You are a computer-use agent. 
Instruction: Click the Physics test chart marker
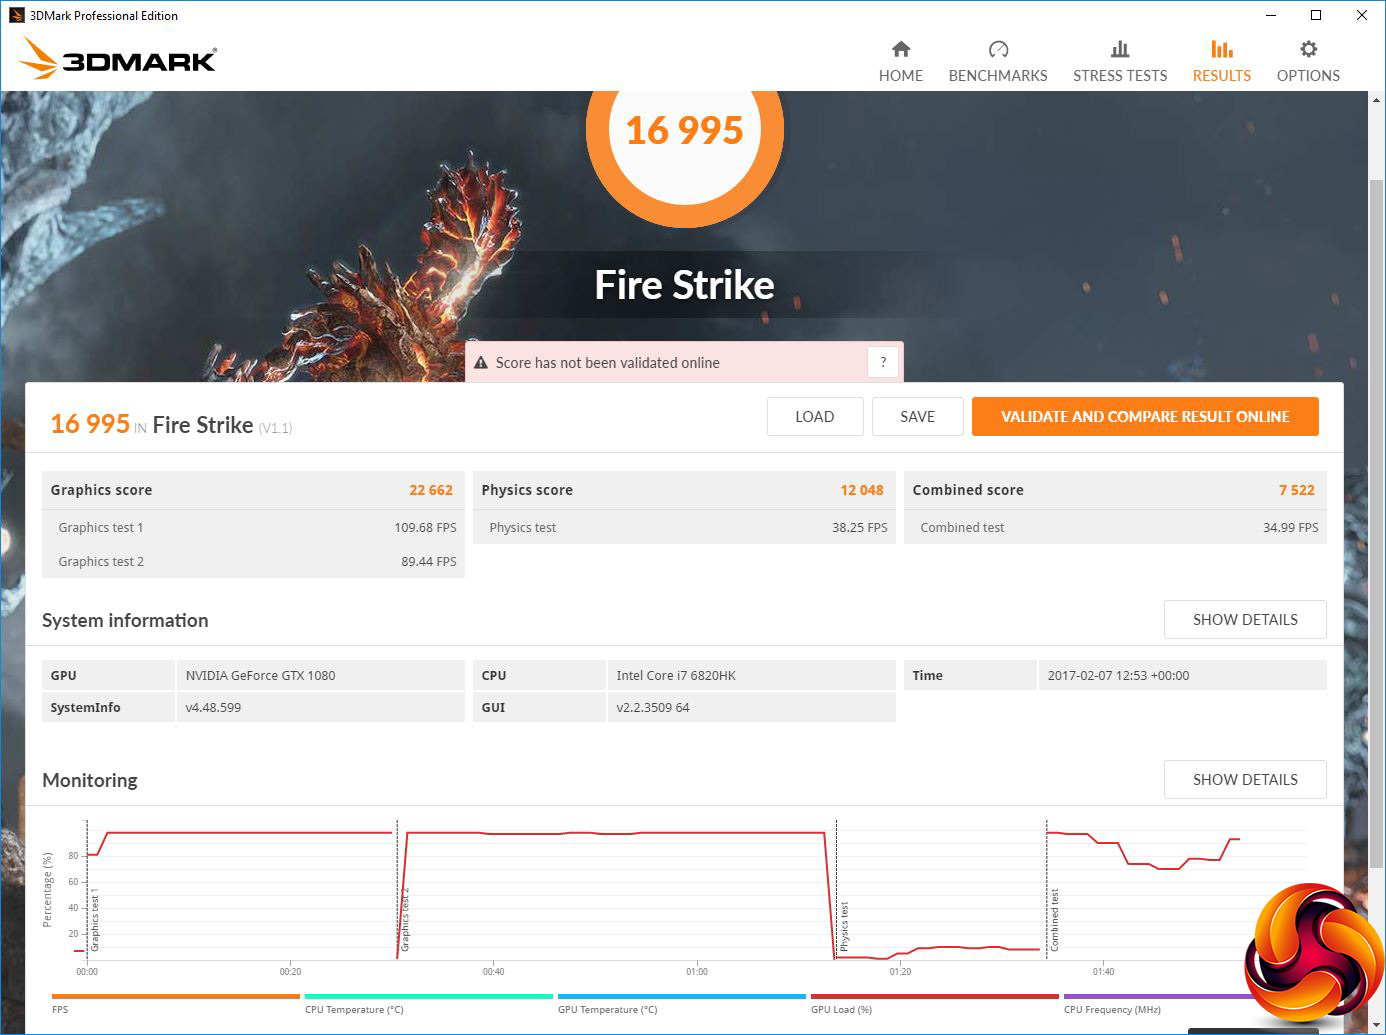[844, 926]
